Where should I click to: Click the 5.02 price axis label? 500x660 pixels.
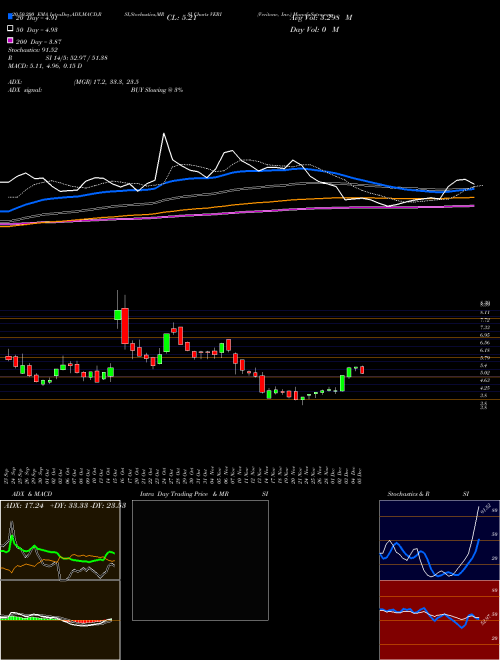pyautogui.click(x=485, y=373)
